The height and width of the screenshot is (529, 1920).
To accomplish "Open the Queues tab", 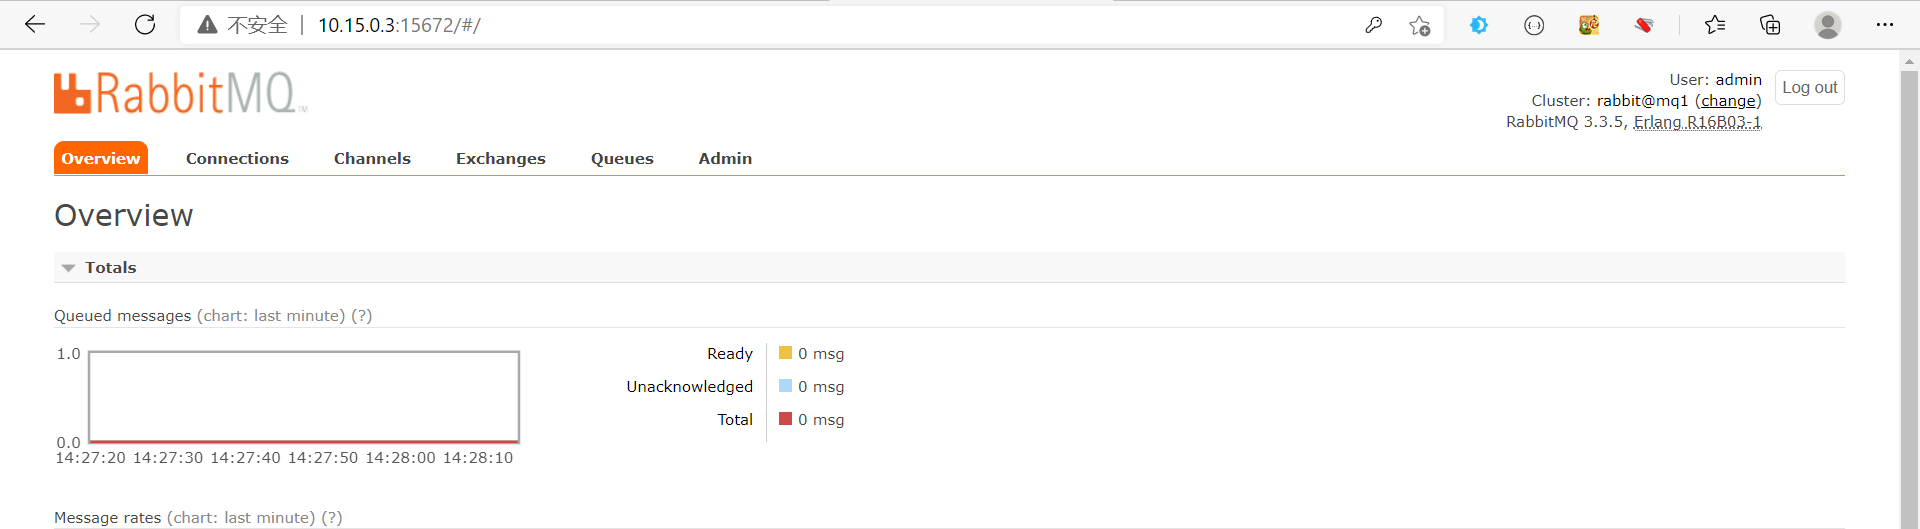I will (622, 158).
